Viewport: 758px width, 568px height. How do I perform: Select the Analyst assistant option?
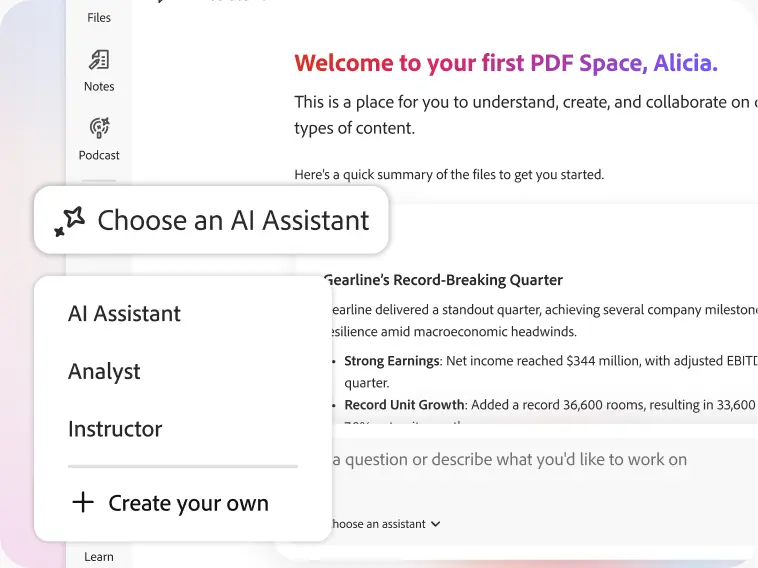[x=104, y=372]
